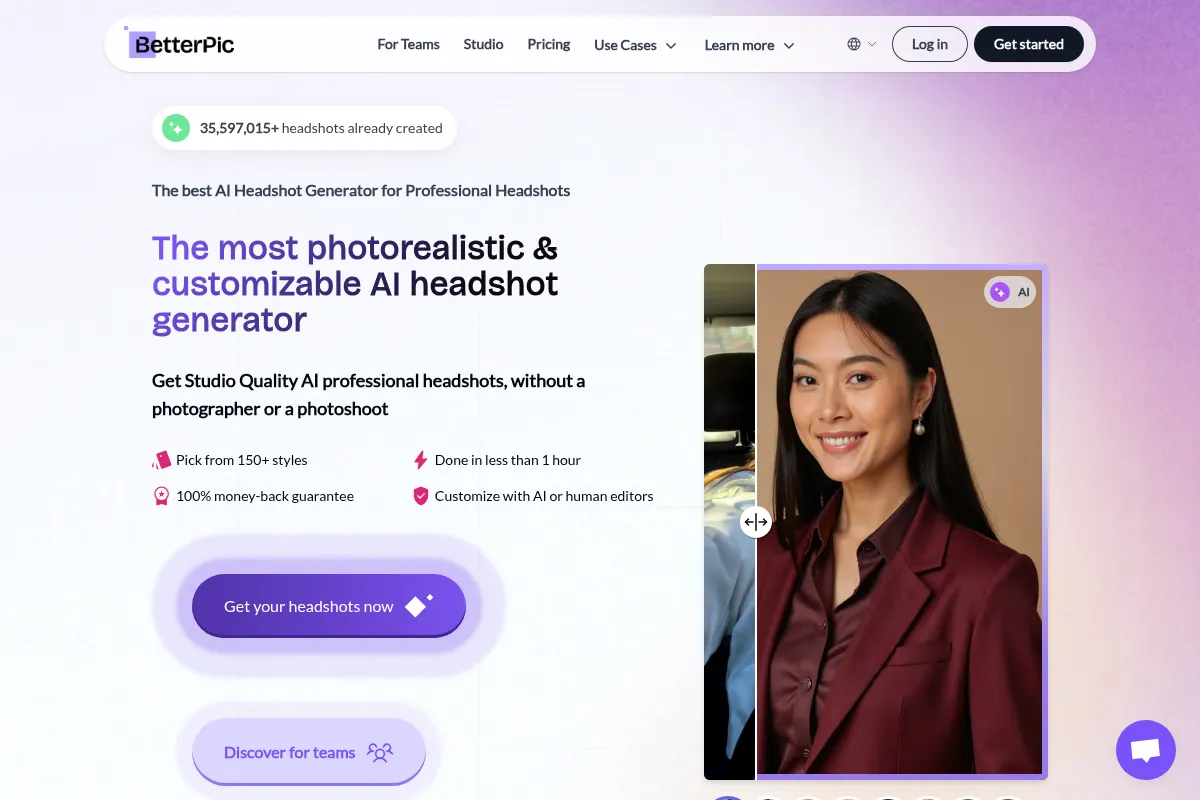The height and width of the screenshot is (800, 1200).
Task: Click the original photo strip on the left
Action: tap(729, 522)
